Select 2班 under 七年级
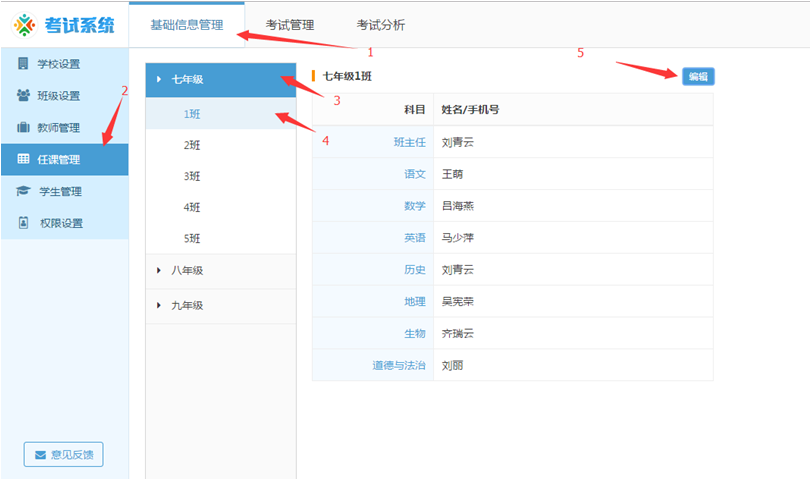Image resolution: width=811 pixels, height=480 pixels. (x=221, y=145)
